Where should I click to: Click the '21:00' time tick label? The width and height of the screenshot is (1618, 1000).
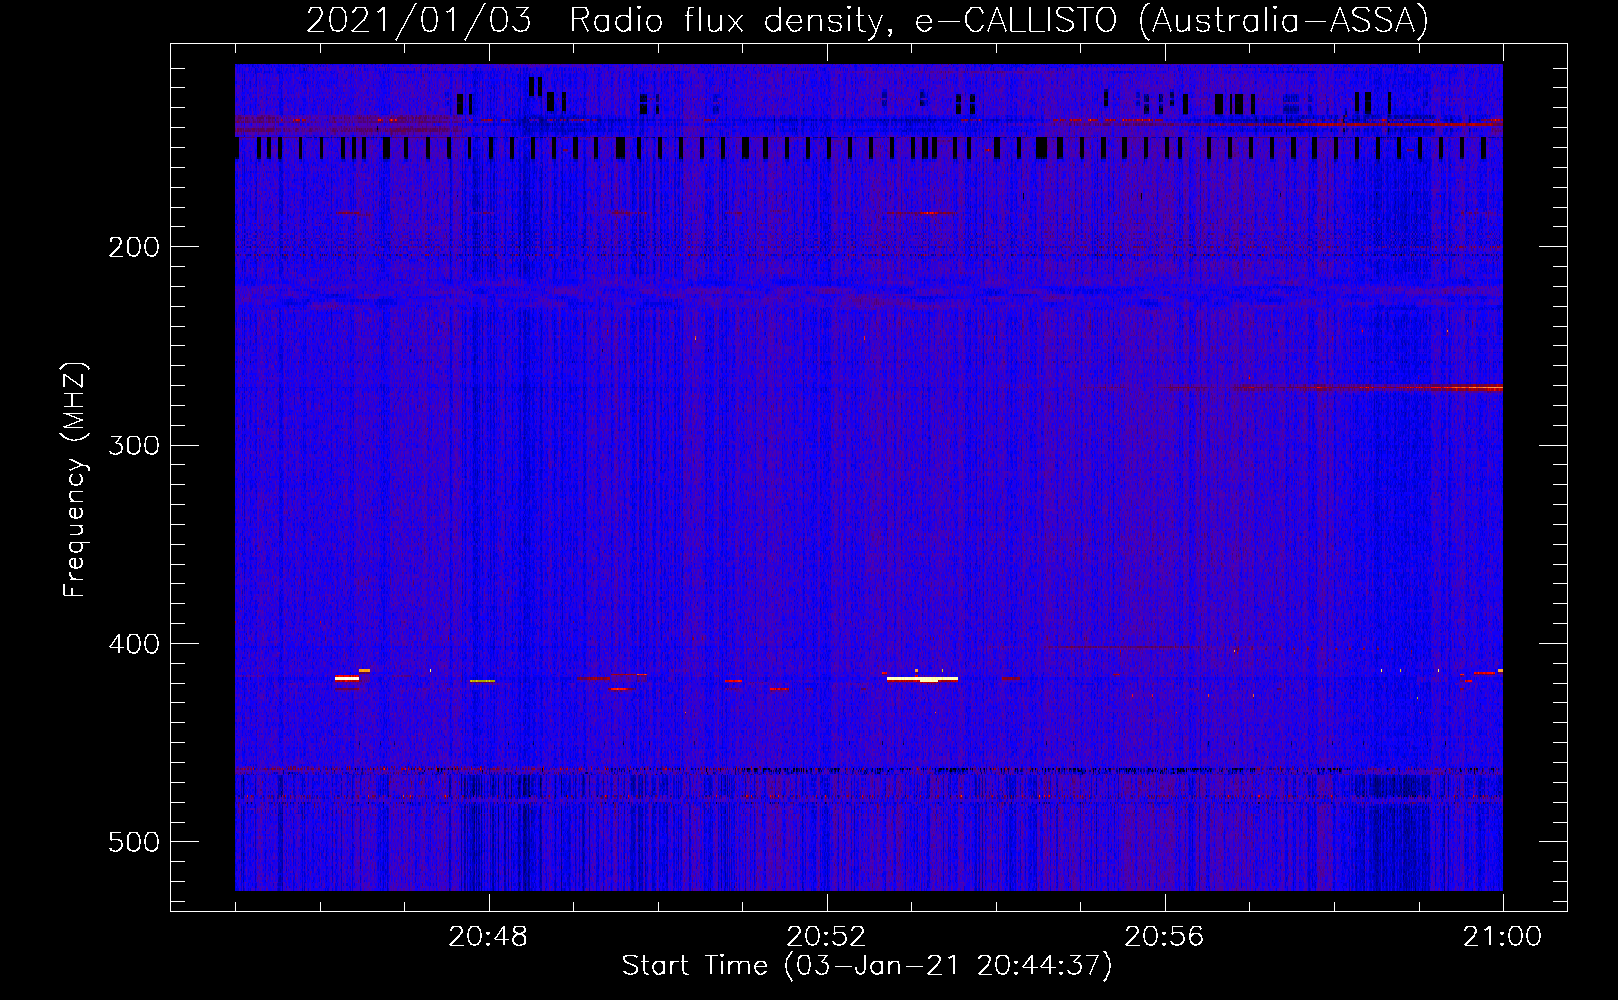(1502, 937)
